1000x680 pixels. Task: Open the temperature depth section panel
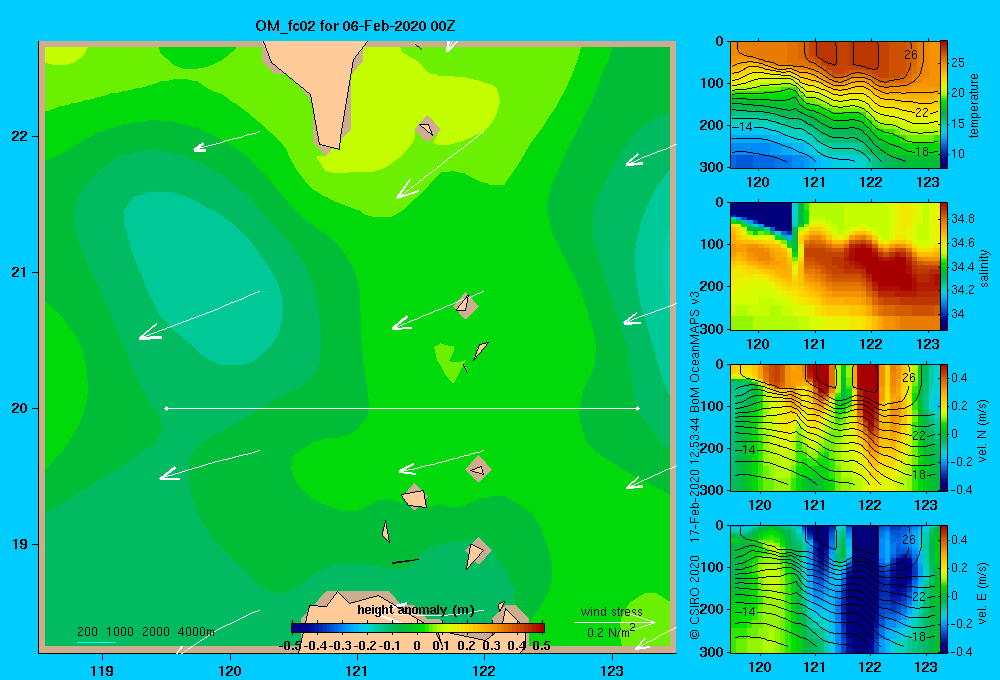pos(834,105)
